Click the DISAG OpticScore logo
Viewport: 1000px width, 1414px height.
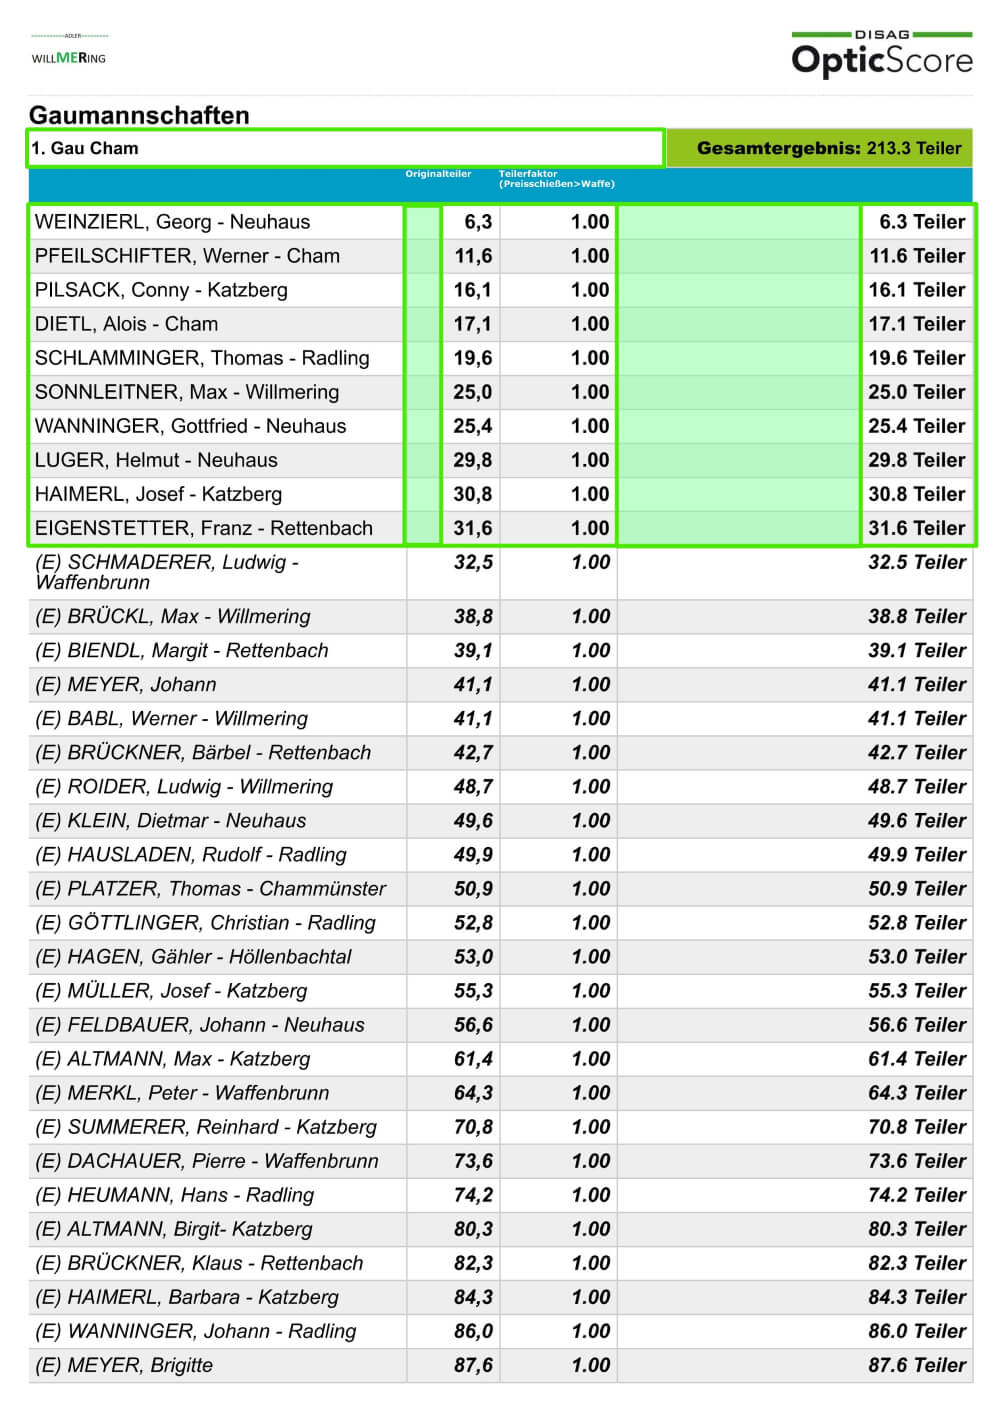(x=881, y=54)
